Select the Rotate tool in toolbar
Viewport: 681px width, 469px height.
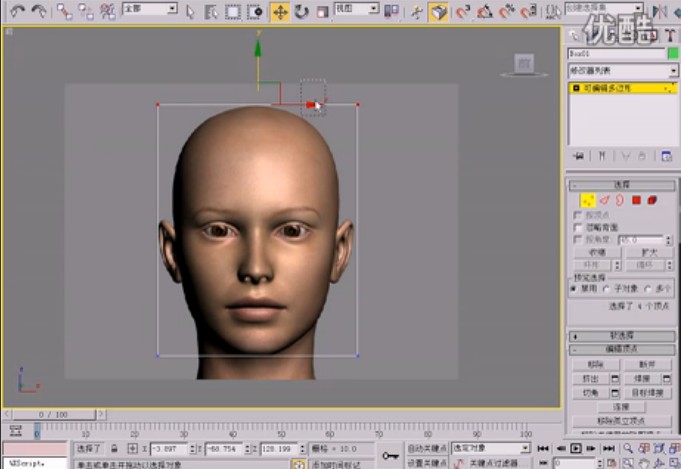click(301, 12)
